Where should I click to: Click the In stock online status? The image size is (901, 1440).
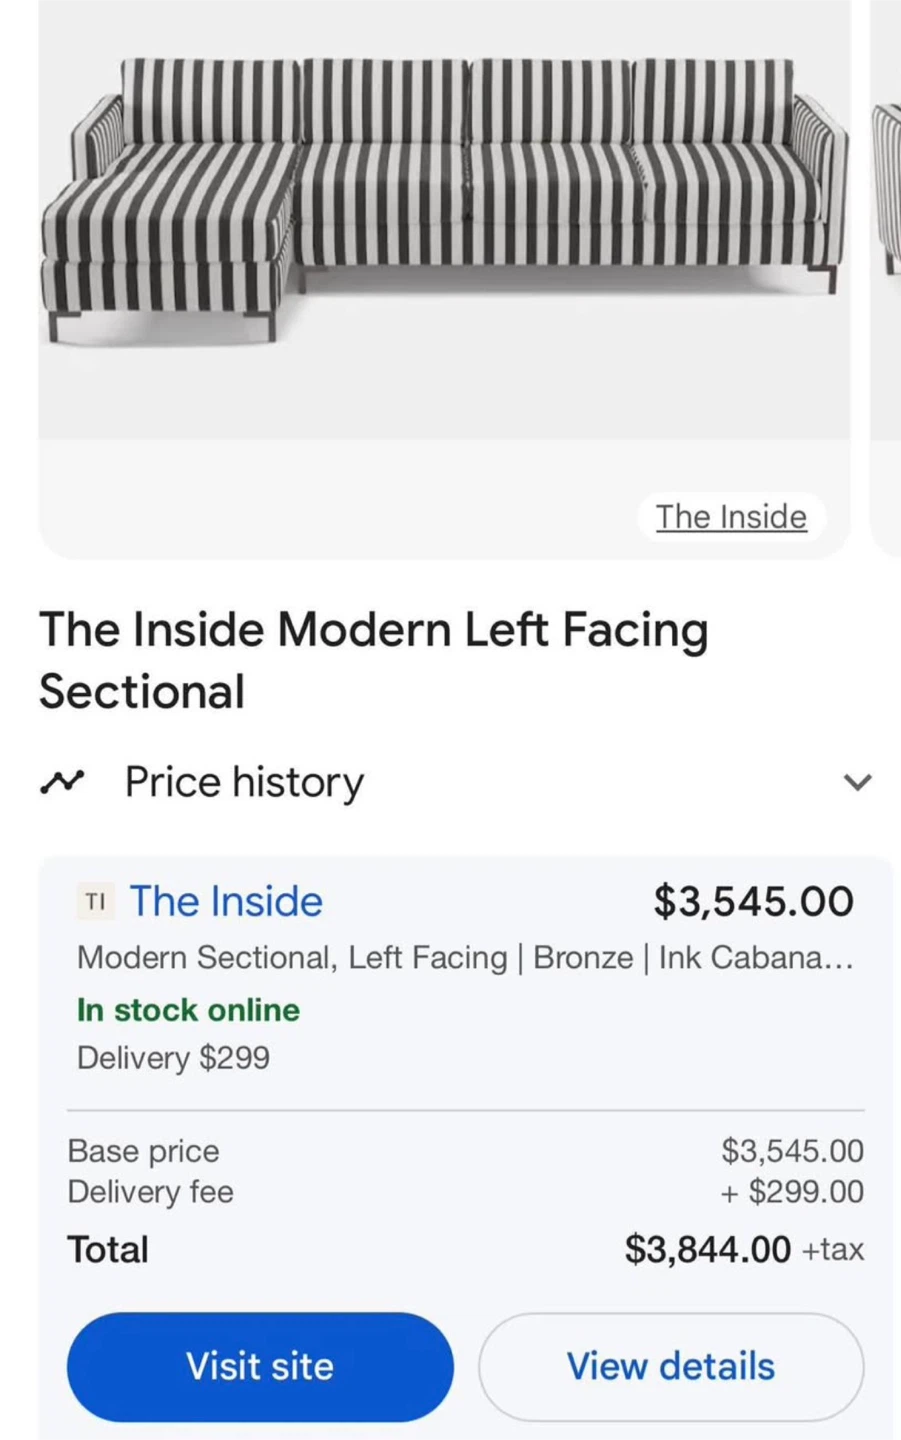coord(188,1010)
